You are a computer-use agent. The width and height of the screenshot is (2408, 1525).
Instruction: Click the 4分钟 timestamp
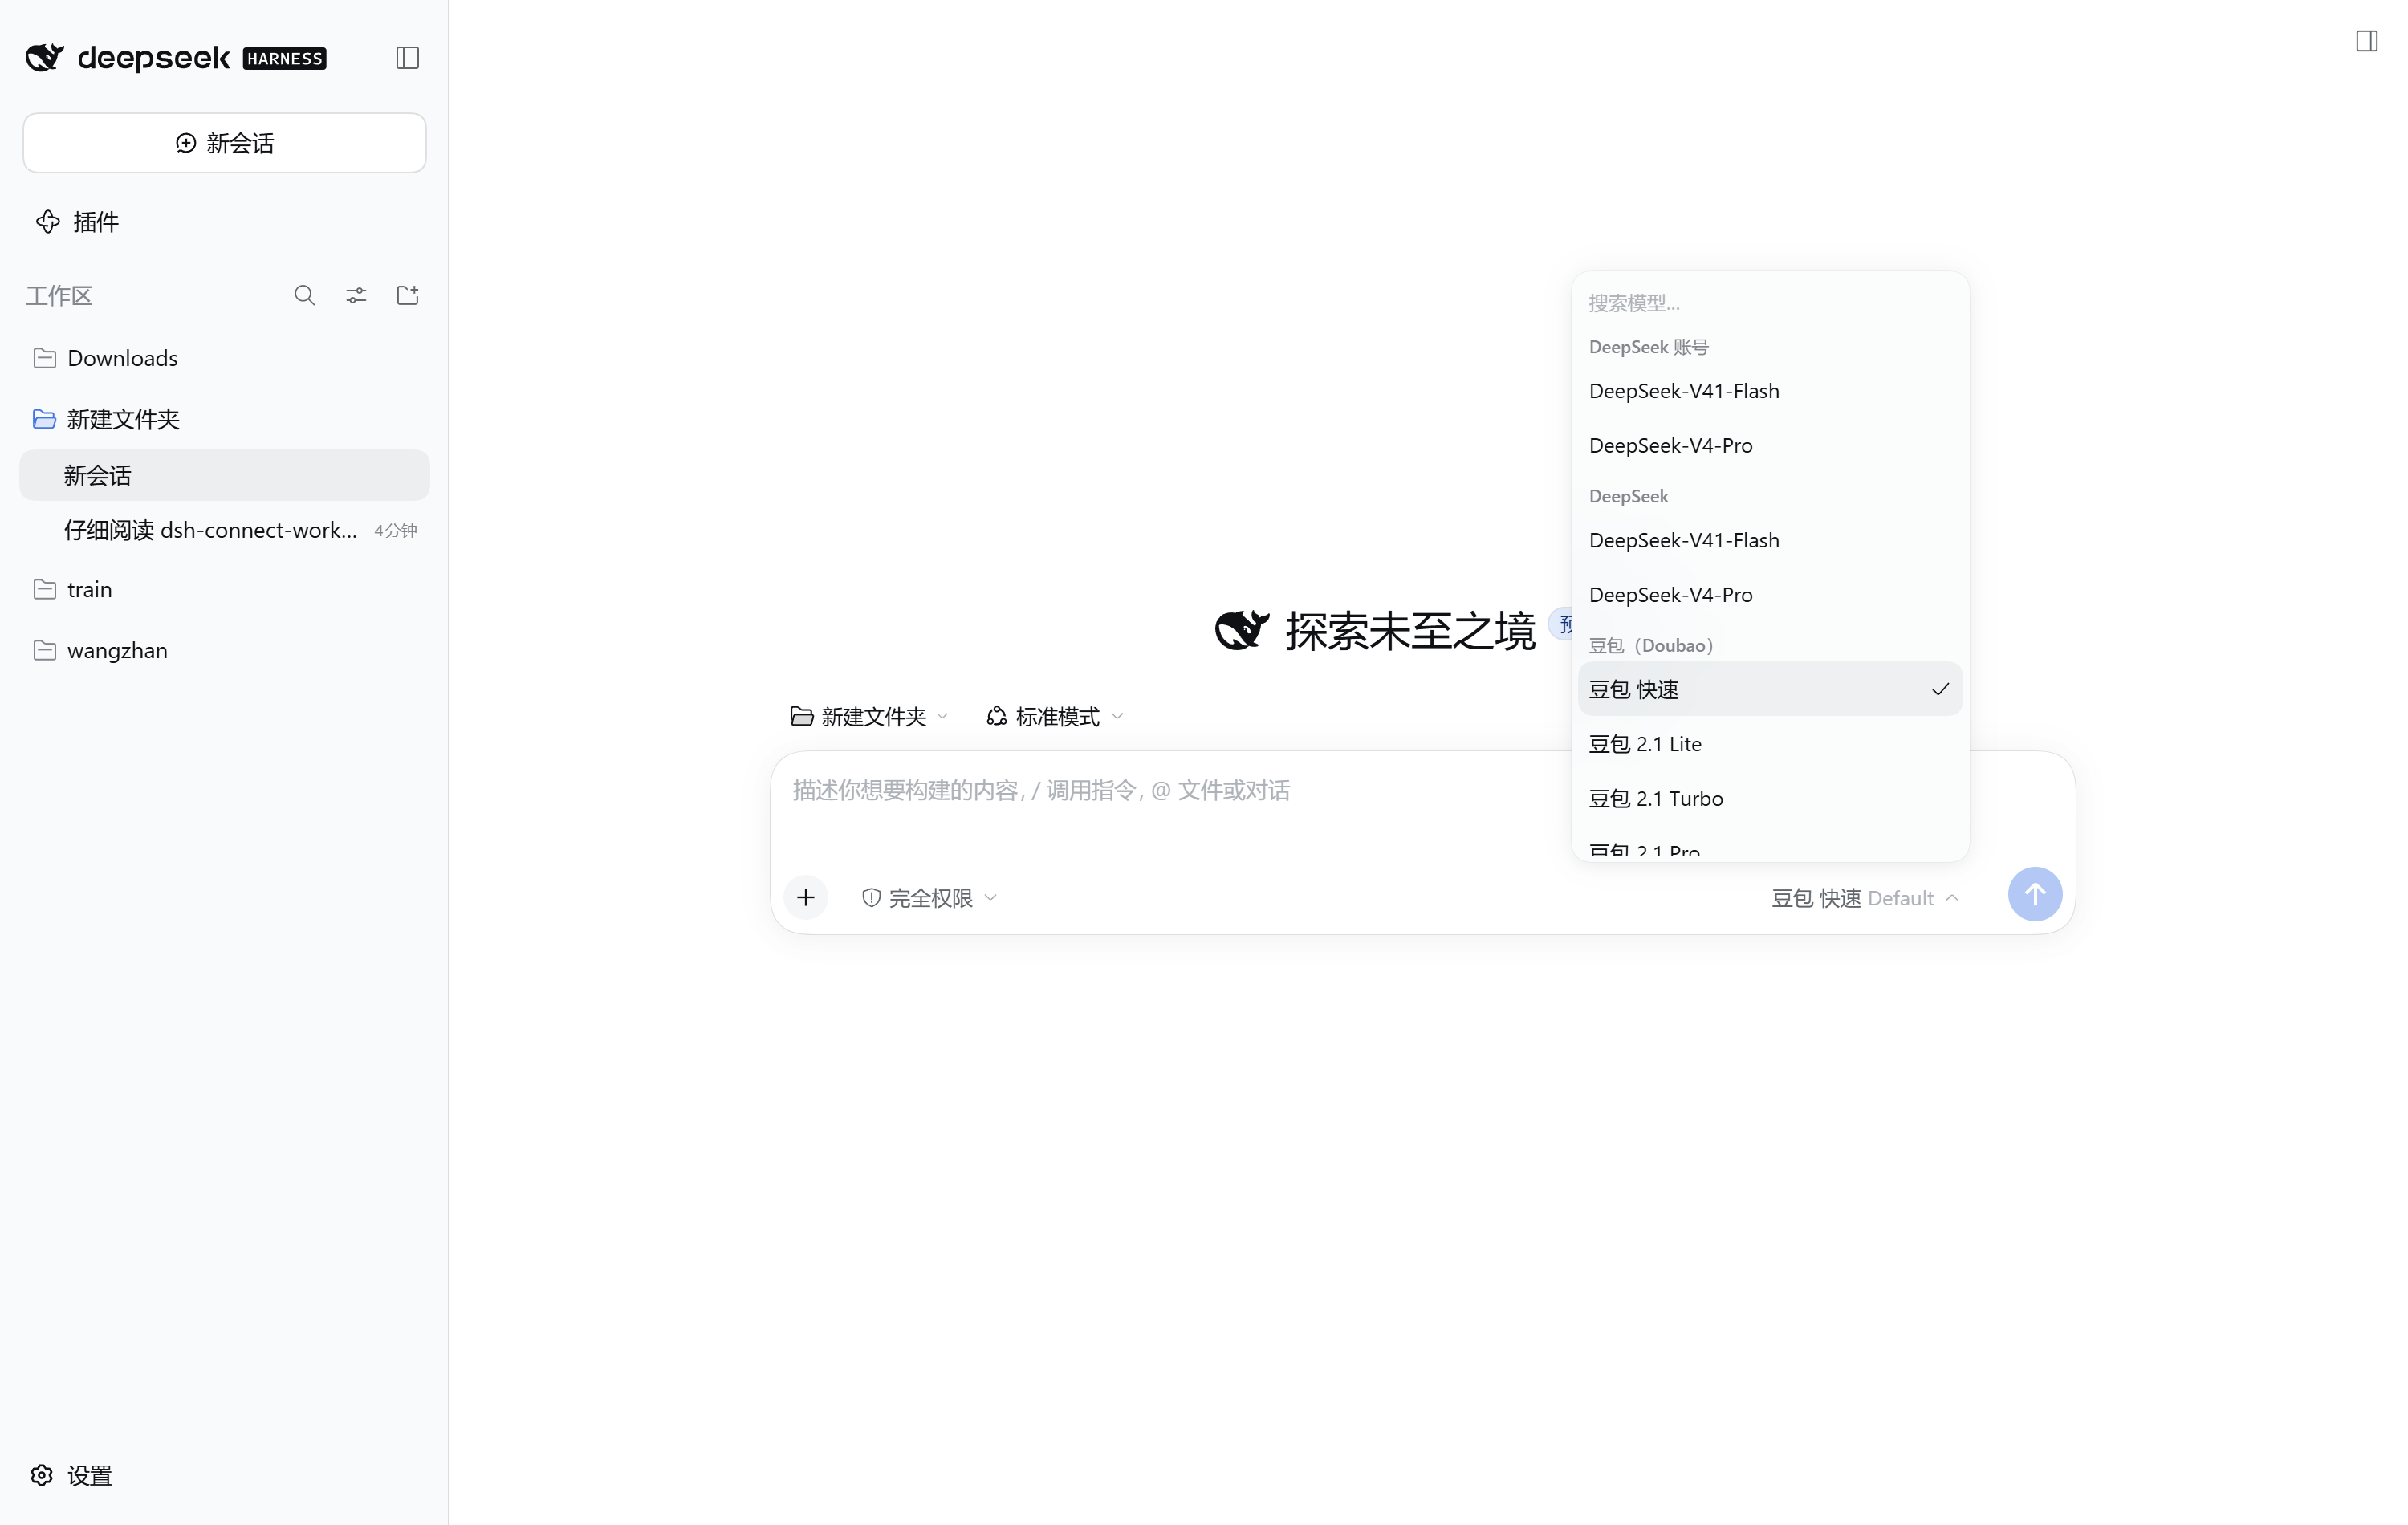395,530
